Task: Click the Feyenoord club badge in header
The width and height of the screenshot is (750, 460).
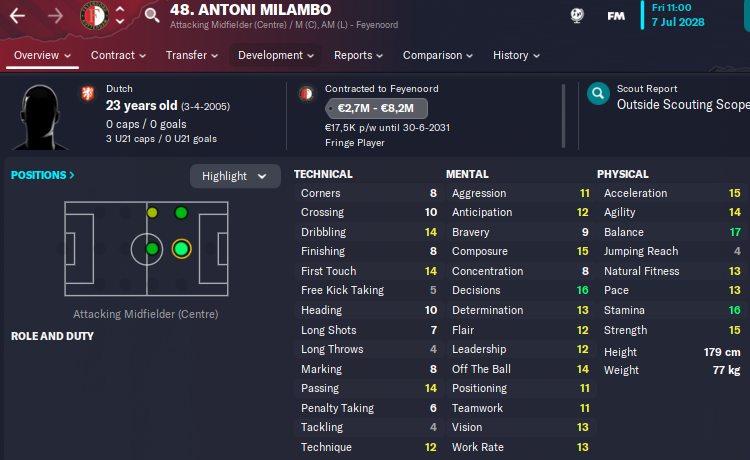Action: (x=94, y=15)
